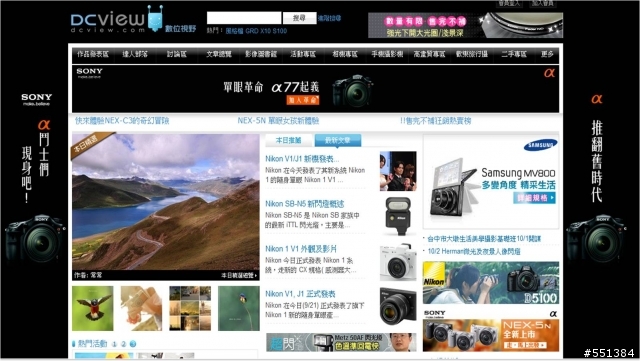Open article Nikon 1 V1 外觀及影片
The width and height of the screenshot is (640, 361).
pyautogui.click(x=301, y=249)
